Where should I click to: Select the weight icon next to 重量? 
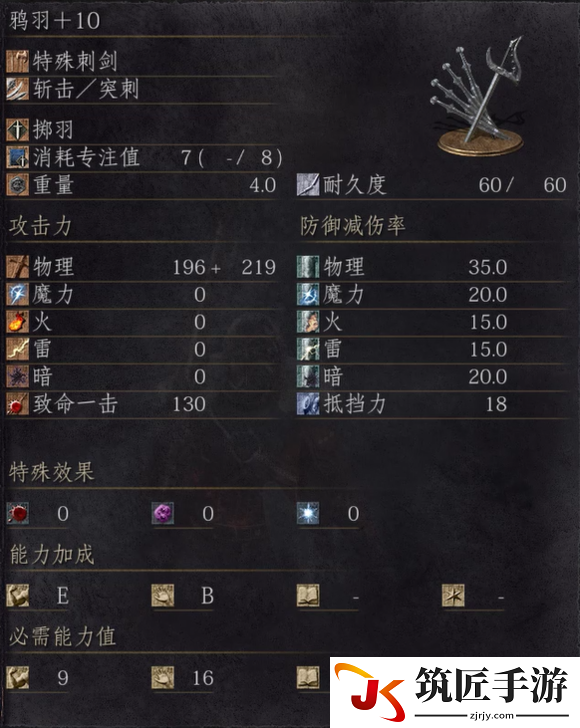click(x=18, y=185)
